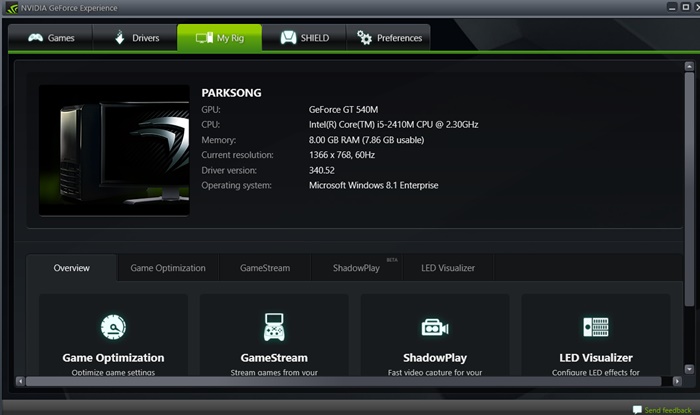Click the LED Visualizer icon

point(596,327)
